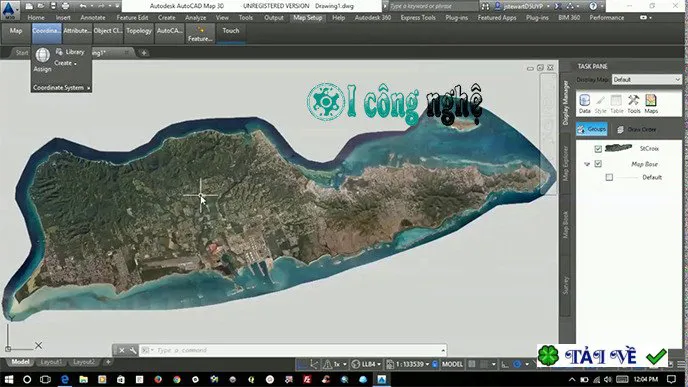Click the annotation scale warning triangle icon
Viewport: 688px width, 387px height.
pos(327,364)
